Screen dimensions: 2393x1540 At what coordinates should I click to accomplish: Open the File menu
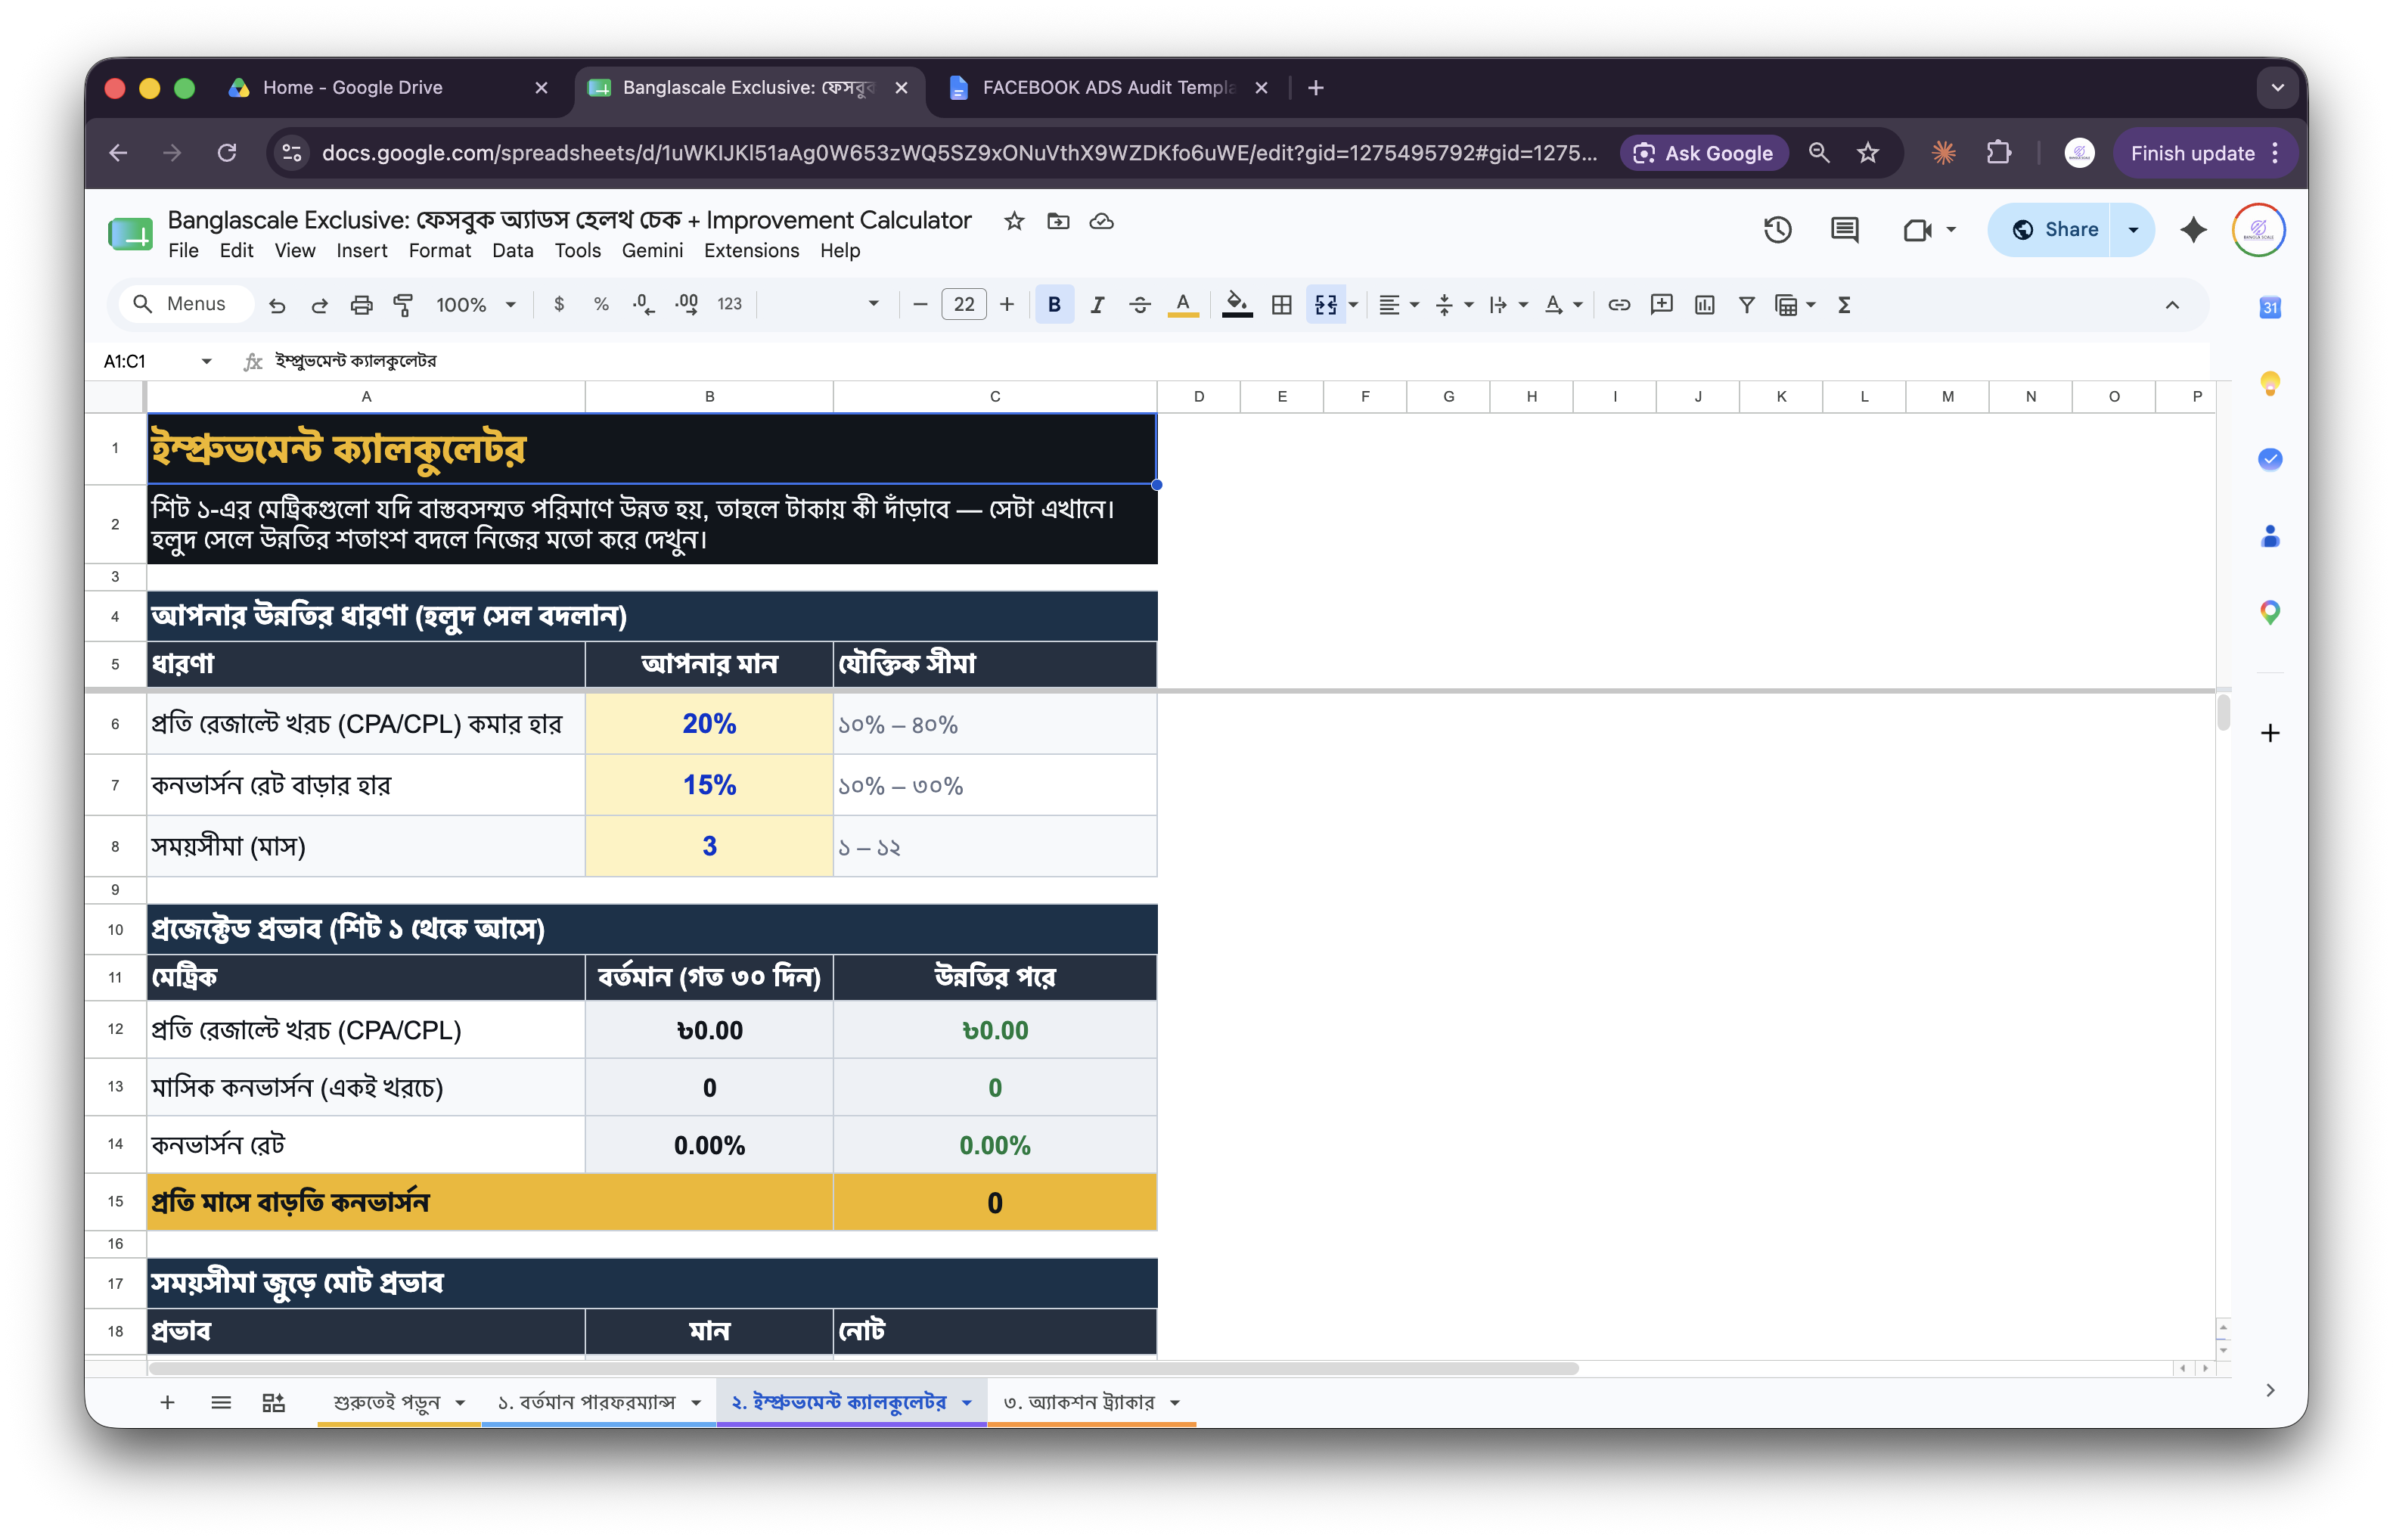[x=183, y=251]
